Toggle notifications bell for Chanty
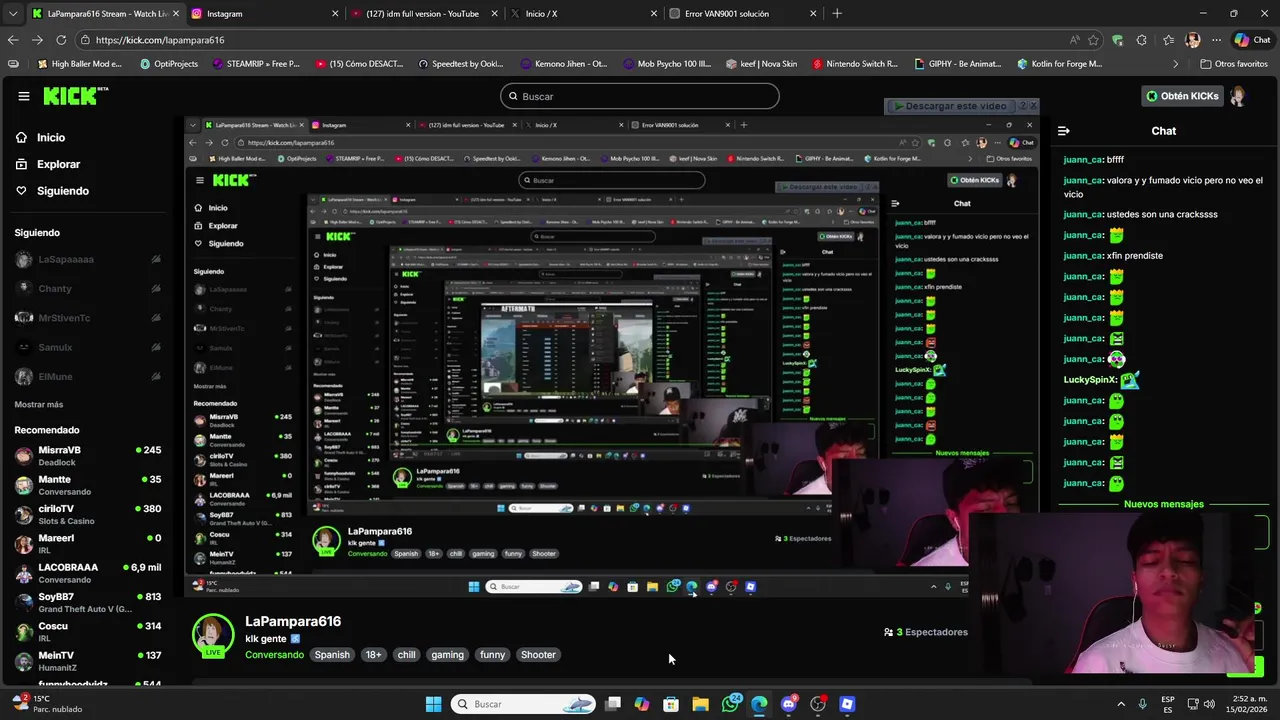The image size is (1280, 720). tap(156, 288)
